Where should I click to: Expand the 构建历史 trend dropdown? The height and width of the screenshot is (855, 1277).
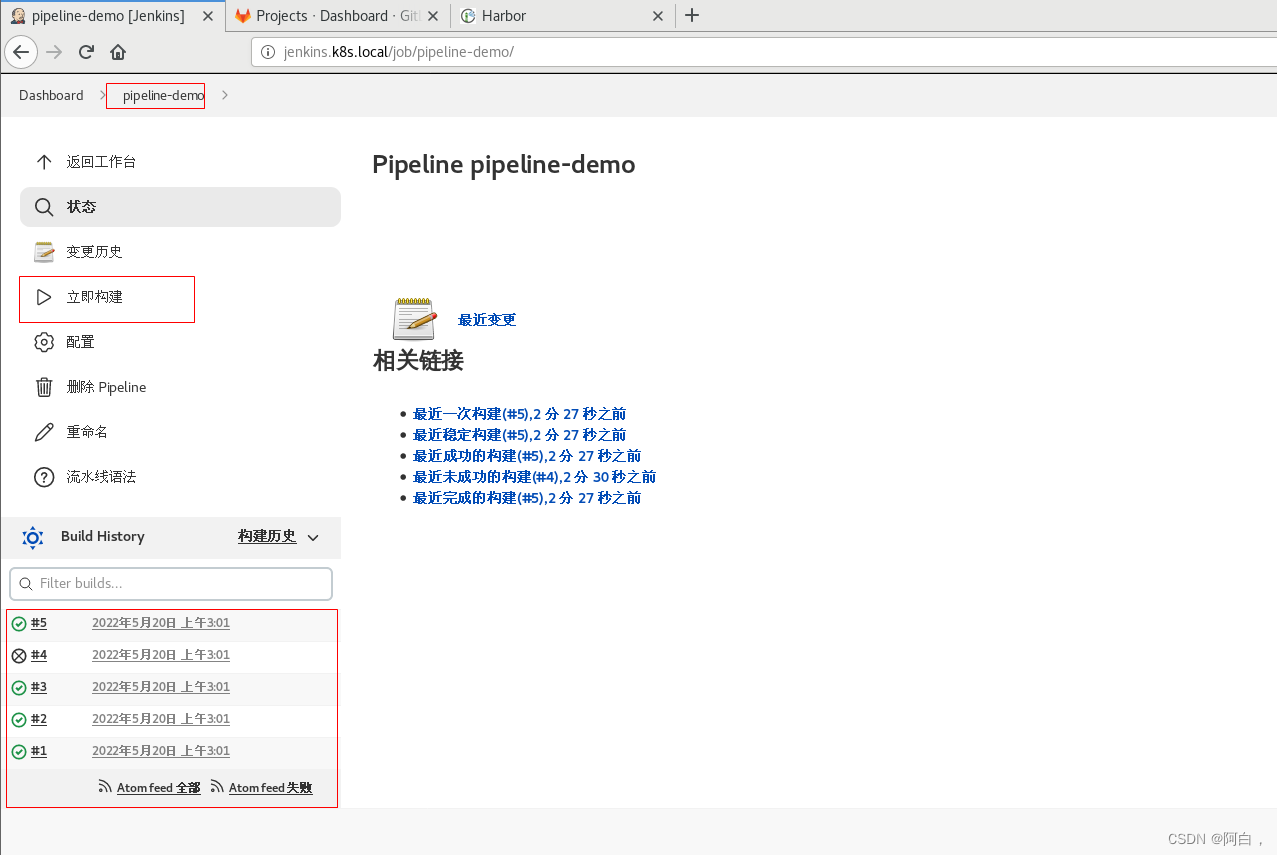tap(313, 538)
